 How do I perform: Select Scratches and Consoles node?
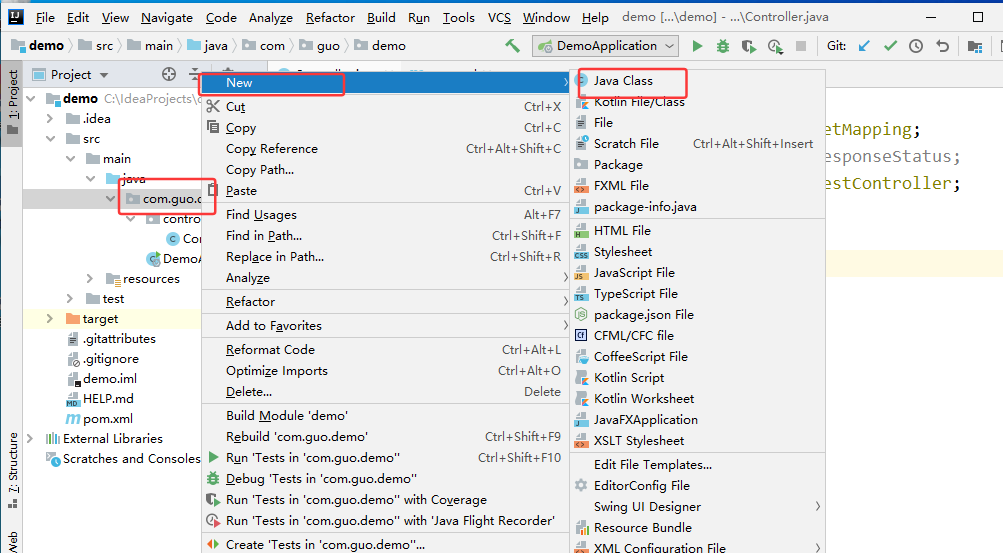pyautogui.click(x=123, y=458)
